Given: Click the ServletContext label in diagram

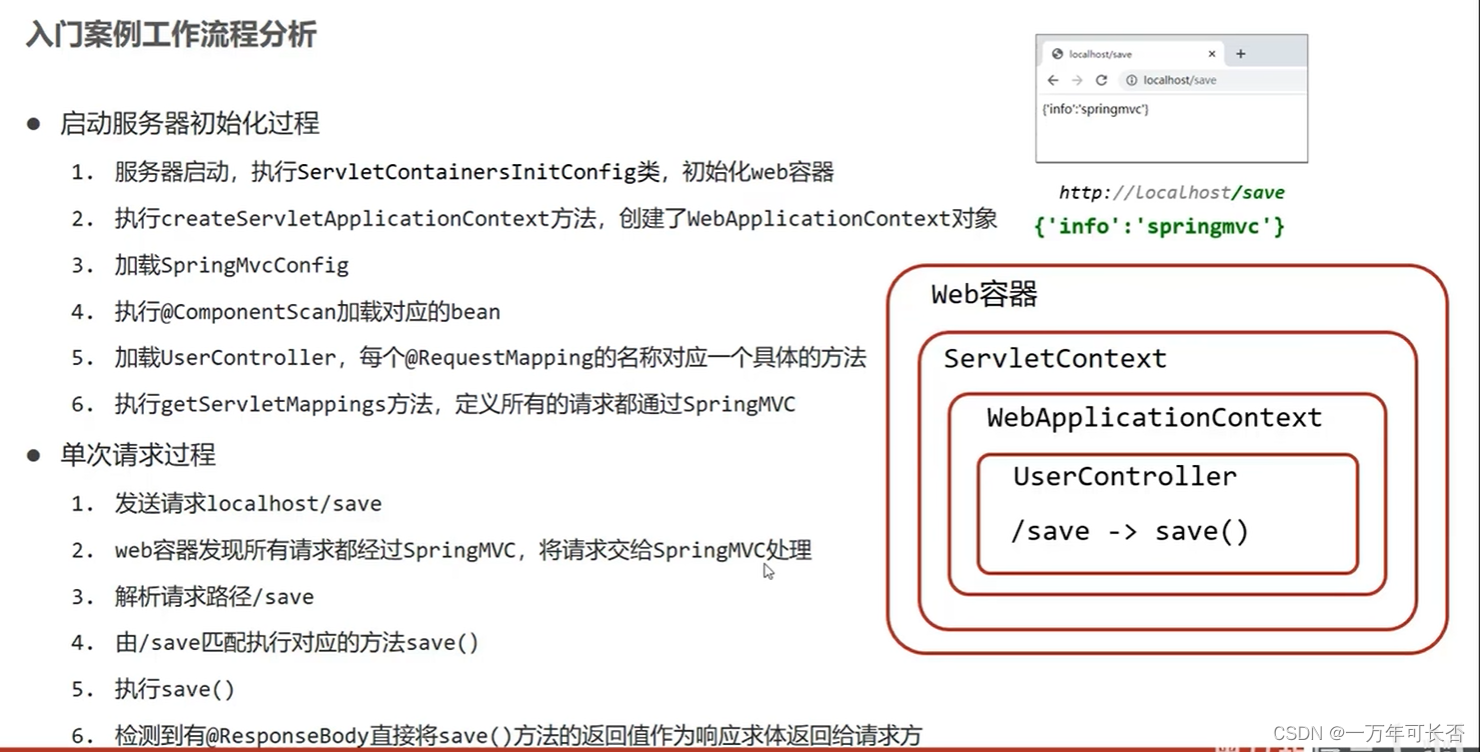Looking at the screenshot, I should point(1055,358).
